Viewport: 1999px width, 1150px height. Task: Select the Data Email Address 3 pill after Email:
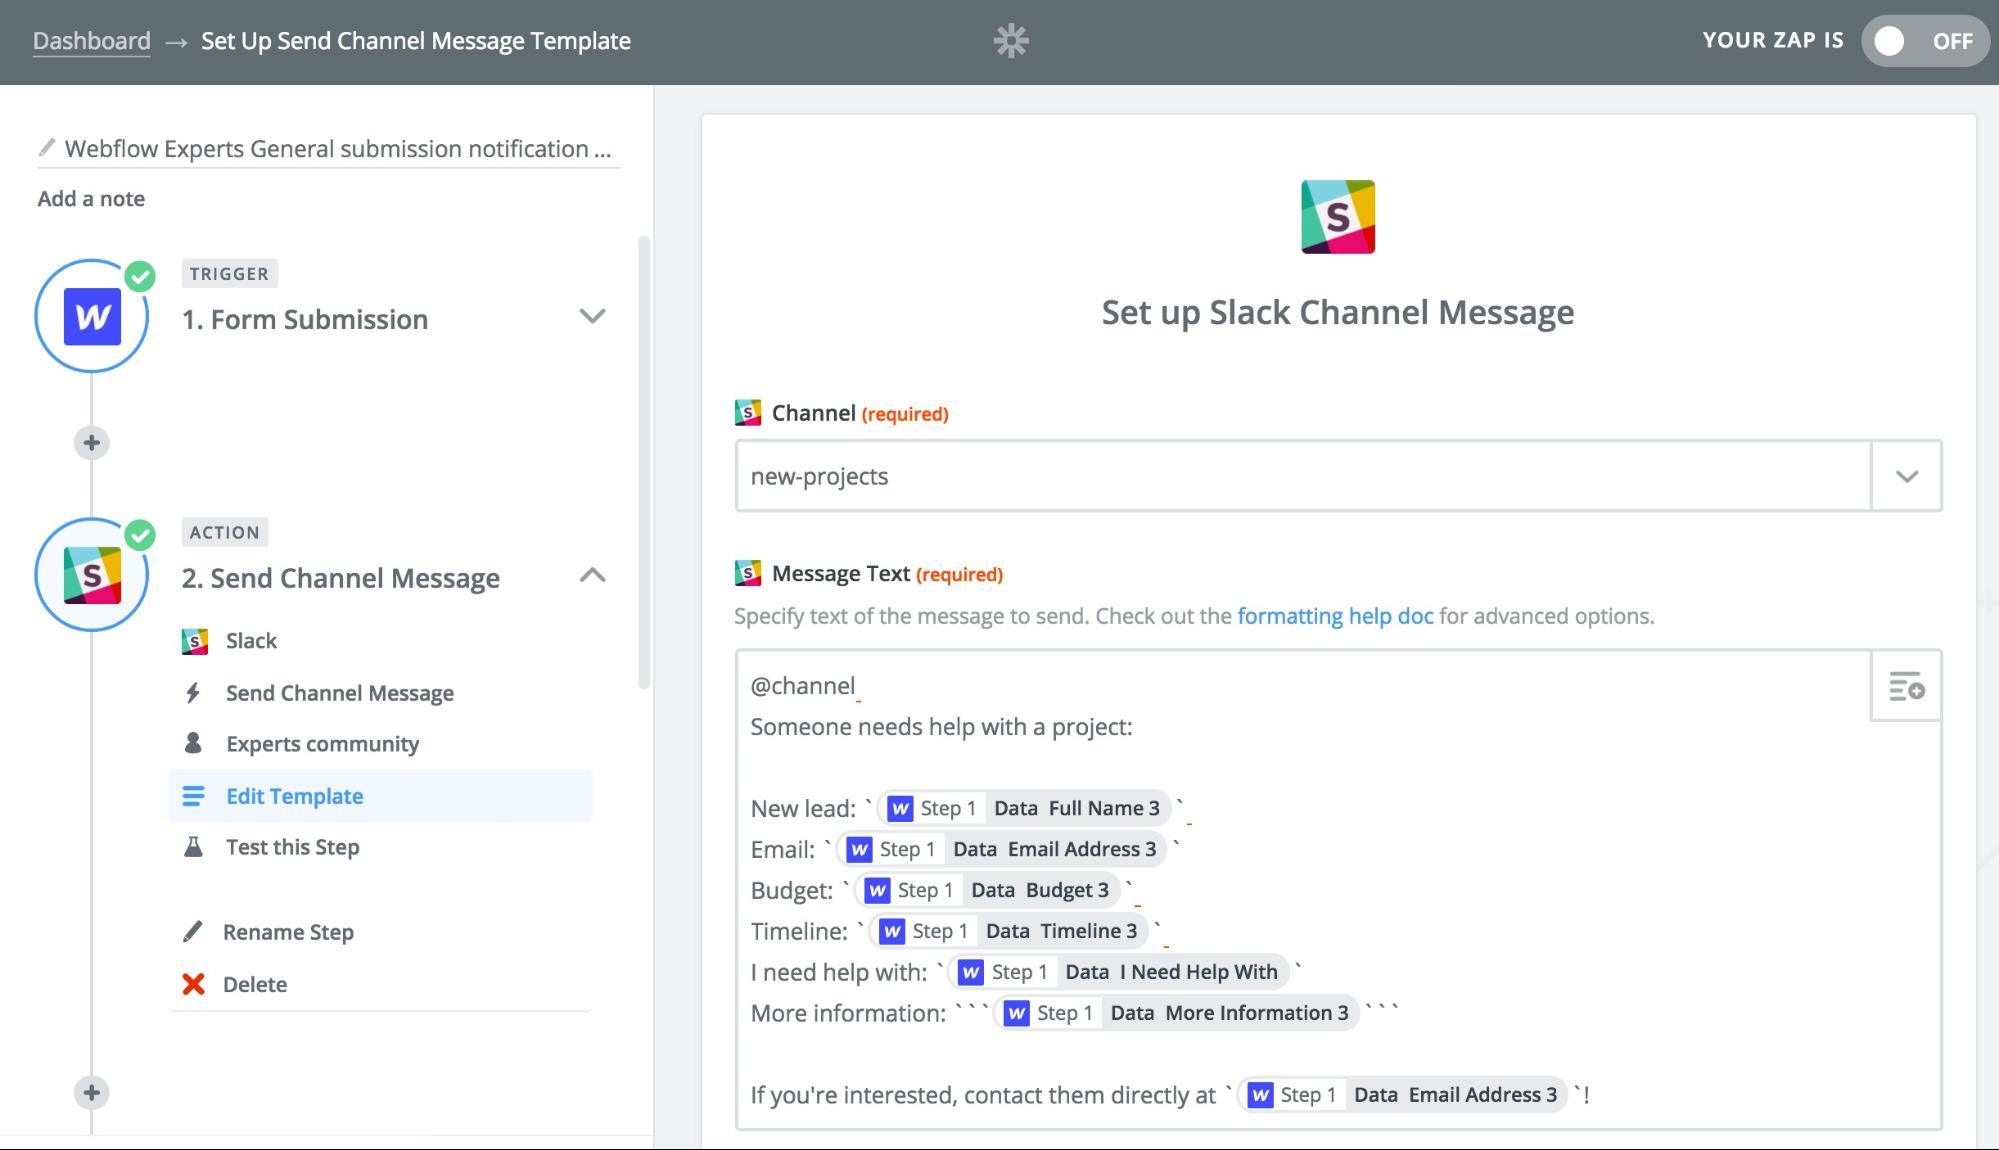(1001, 849)
